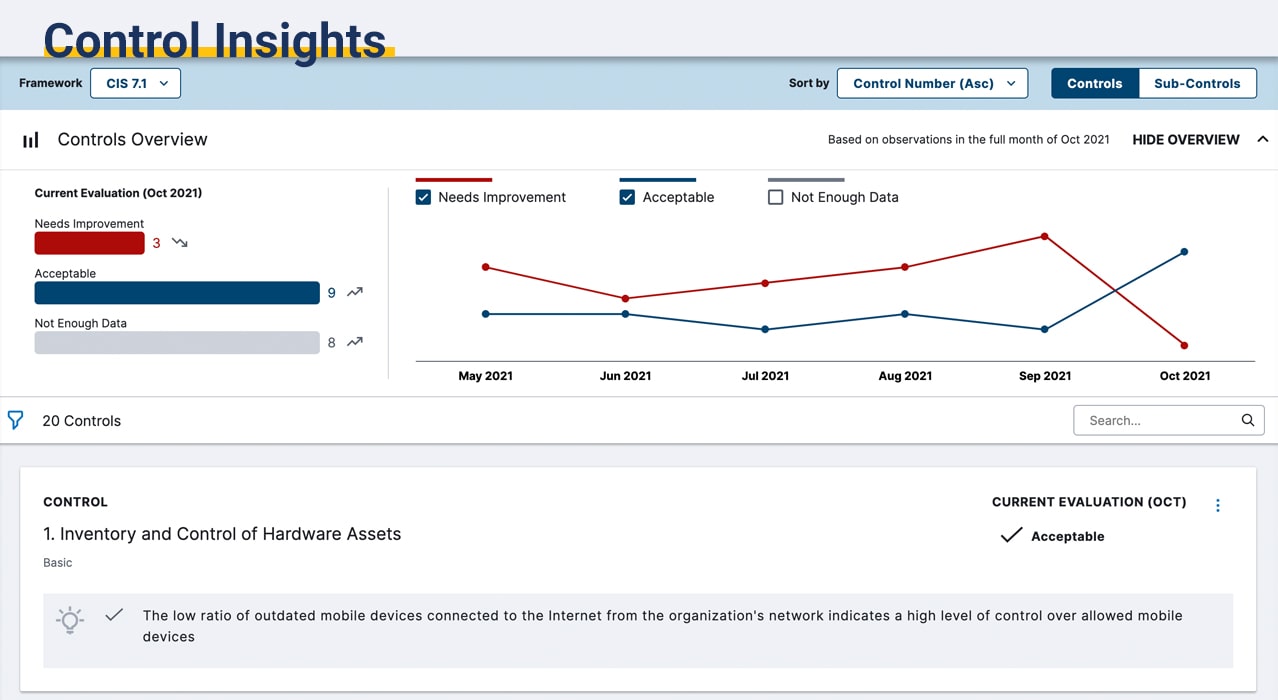Collapse overview using the chevron arrow

(1262, 139)
